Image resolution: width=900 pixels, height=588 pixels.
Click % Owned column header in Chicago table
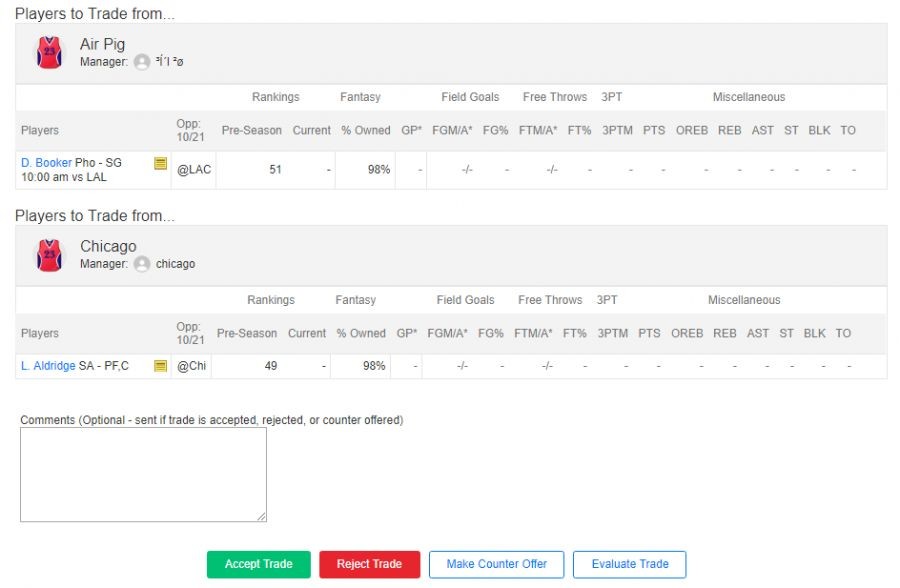point(360,333)
